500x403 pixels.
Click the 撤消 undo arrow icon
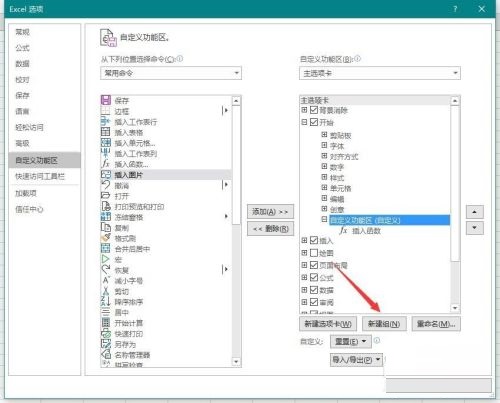(x=106, y=185)
